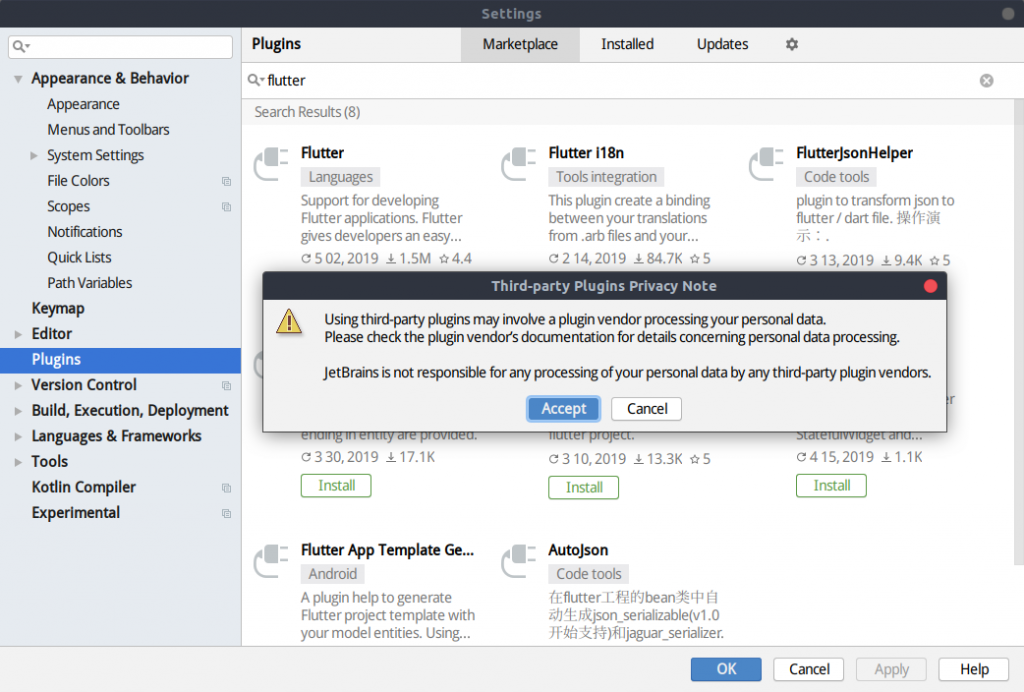Viewport: 1024px width, 692px height.
Task: Collapse the Appearance & Behavior section
Action: tap(18, 79)
